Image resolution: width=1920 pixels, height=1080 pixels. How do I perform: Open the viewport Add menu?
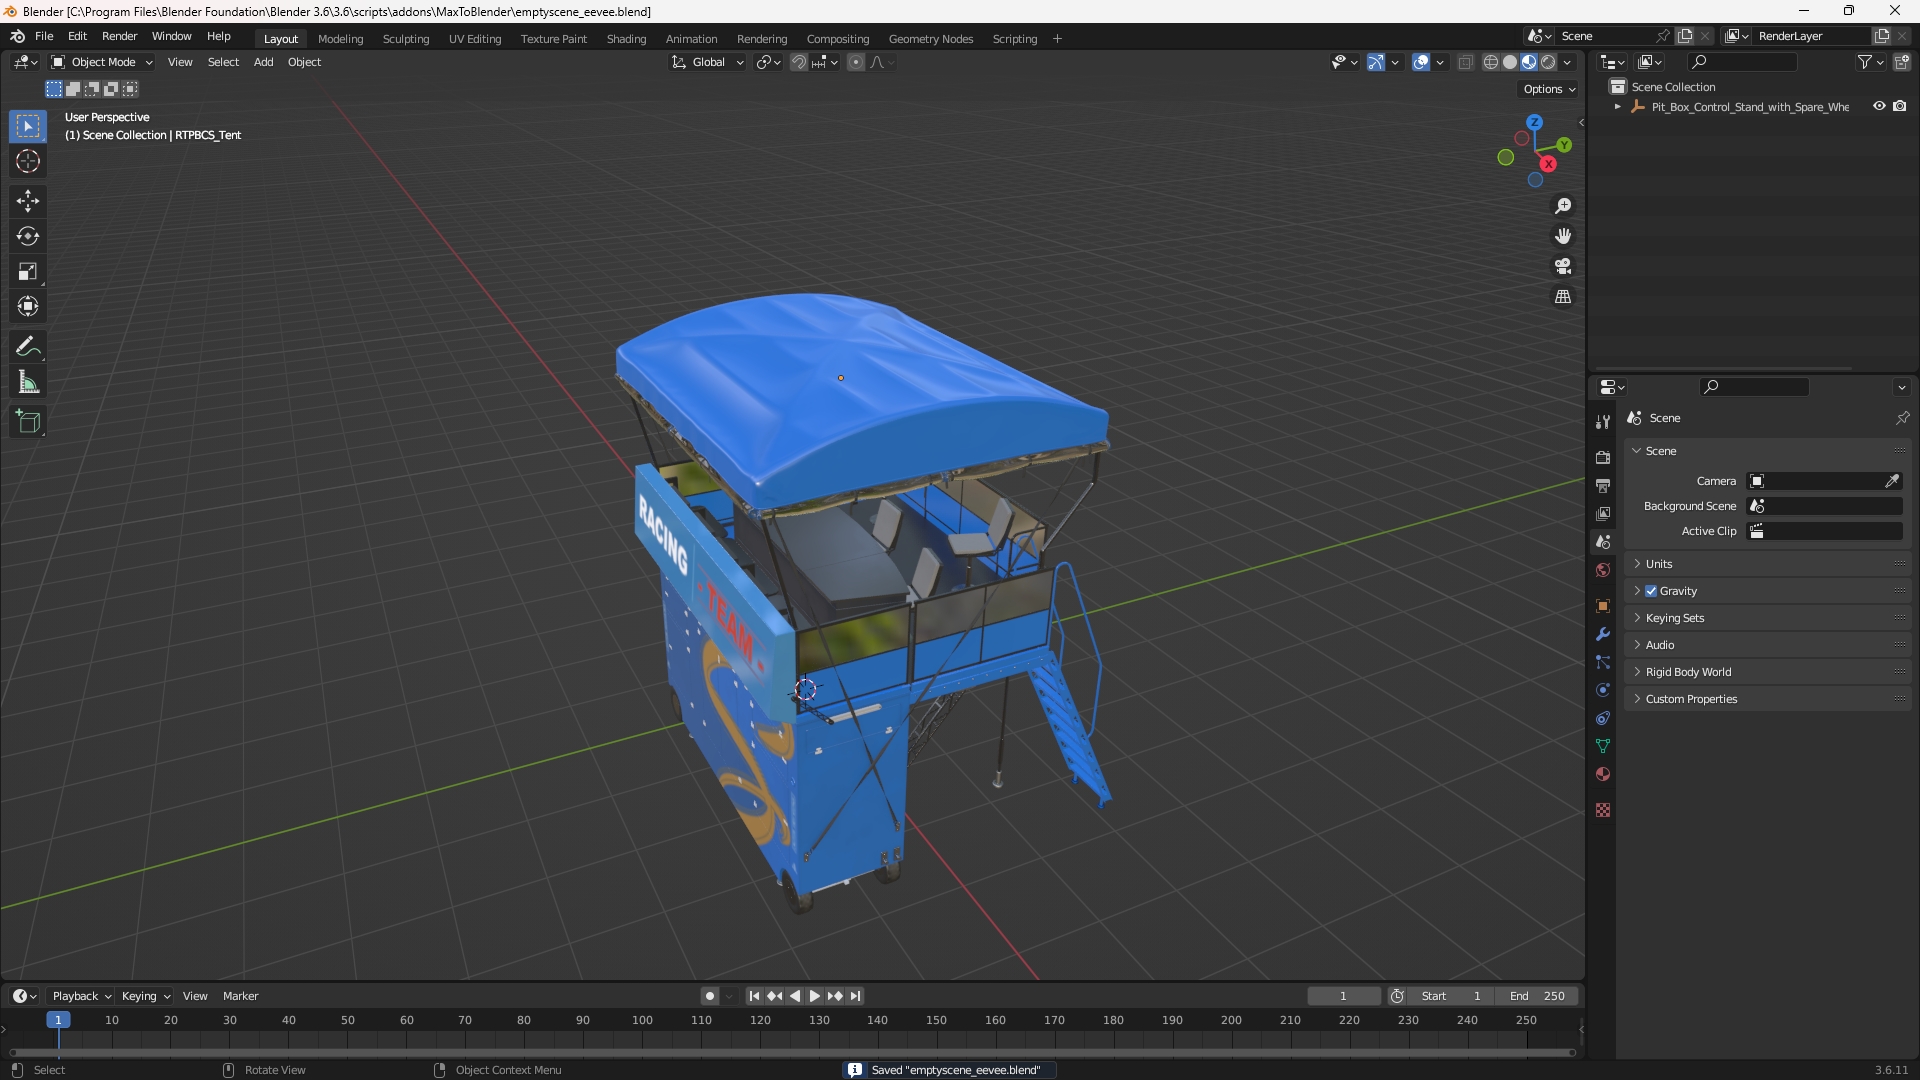pos(263,62)
